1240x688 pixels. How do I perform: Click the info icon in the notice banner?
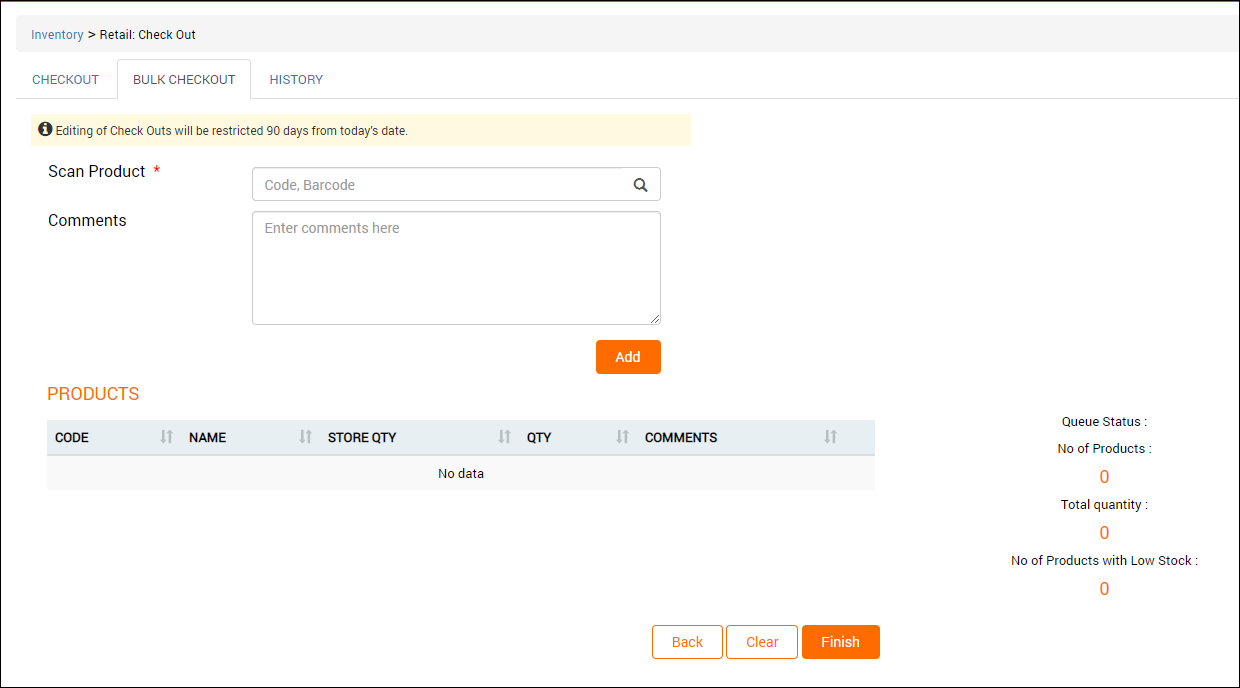(45, 130)
